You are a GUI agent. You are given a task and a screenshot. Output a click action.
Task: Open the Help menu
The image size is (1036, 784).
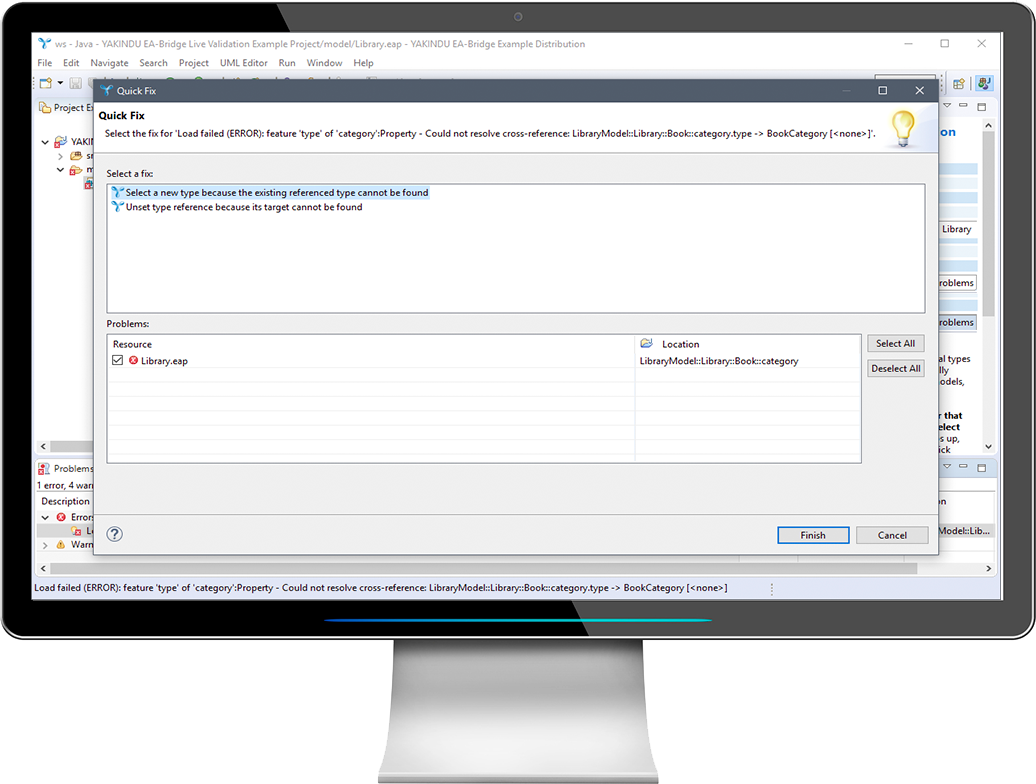(363, 63)
